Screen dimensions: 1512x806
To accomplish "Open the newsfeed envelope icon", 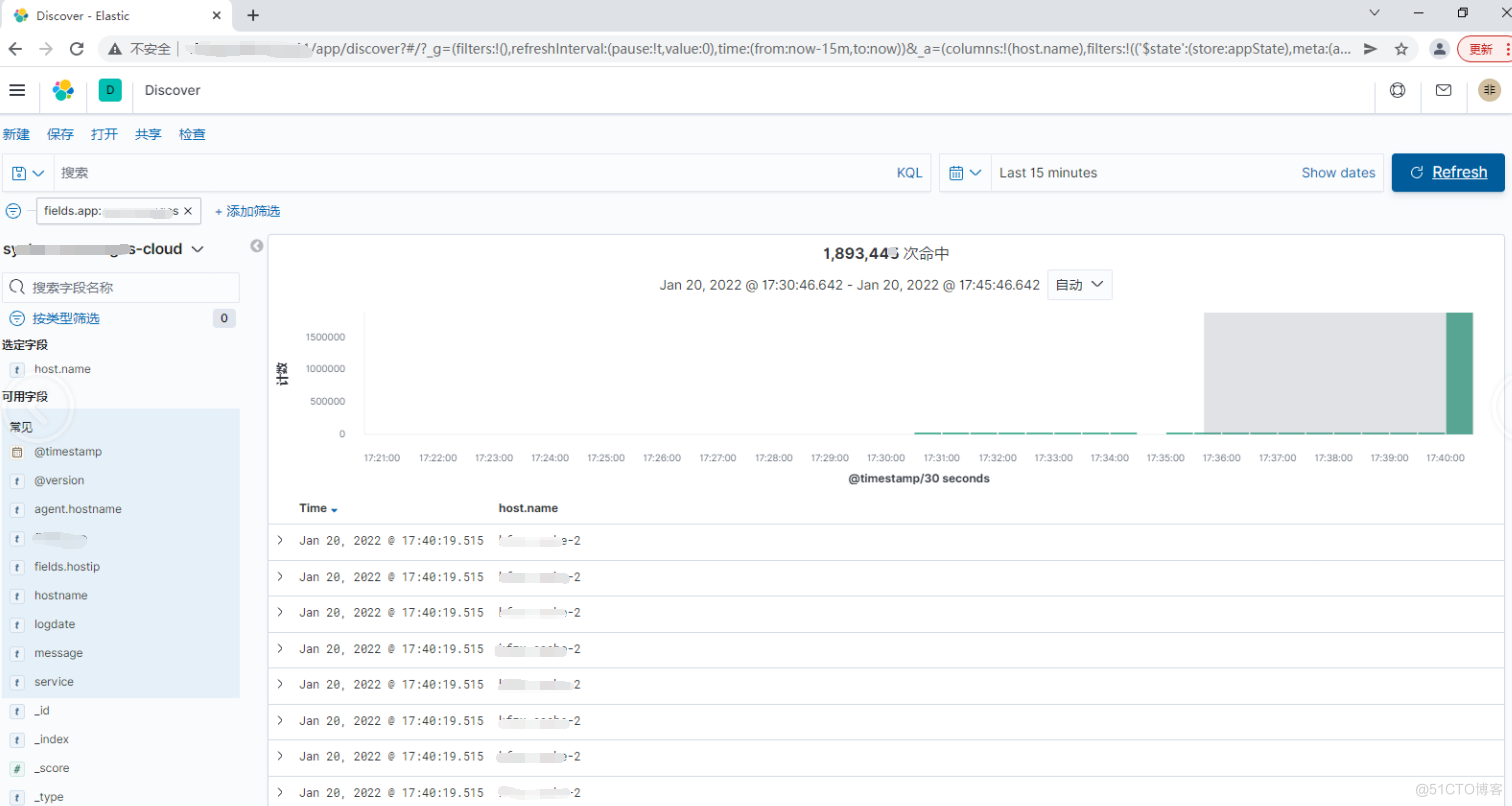I will pyautogui.click(x=1442, y=90).
